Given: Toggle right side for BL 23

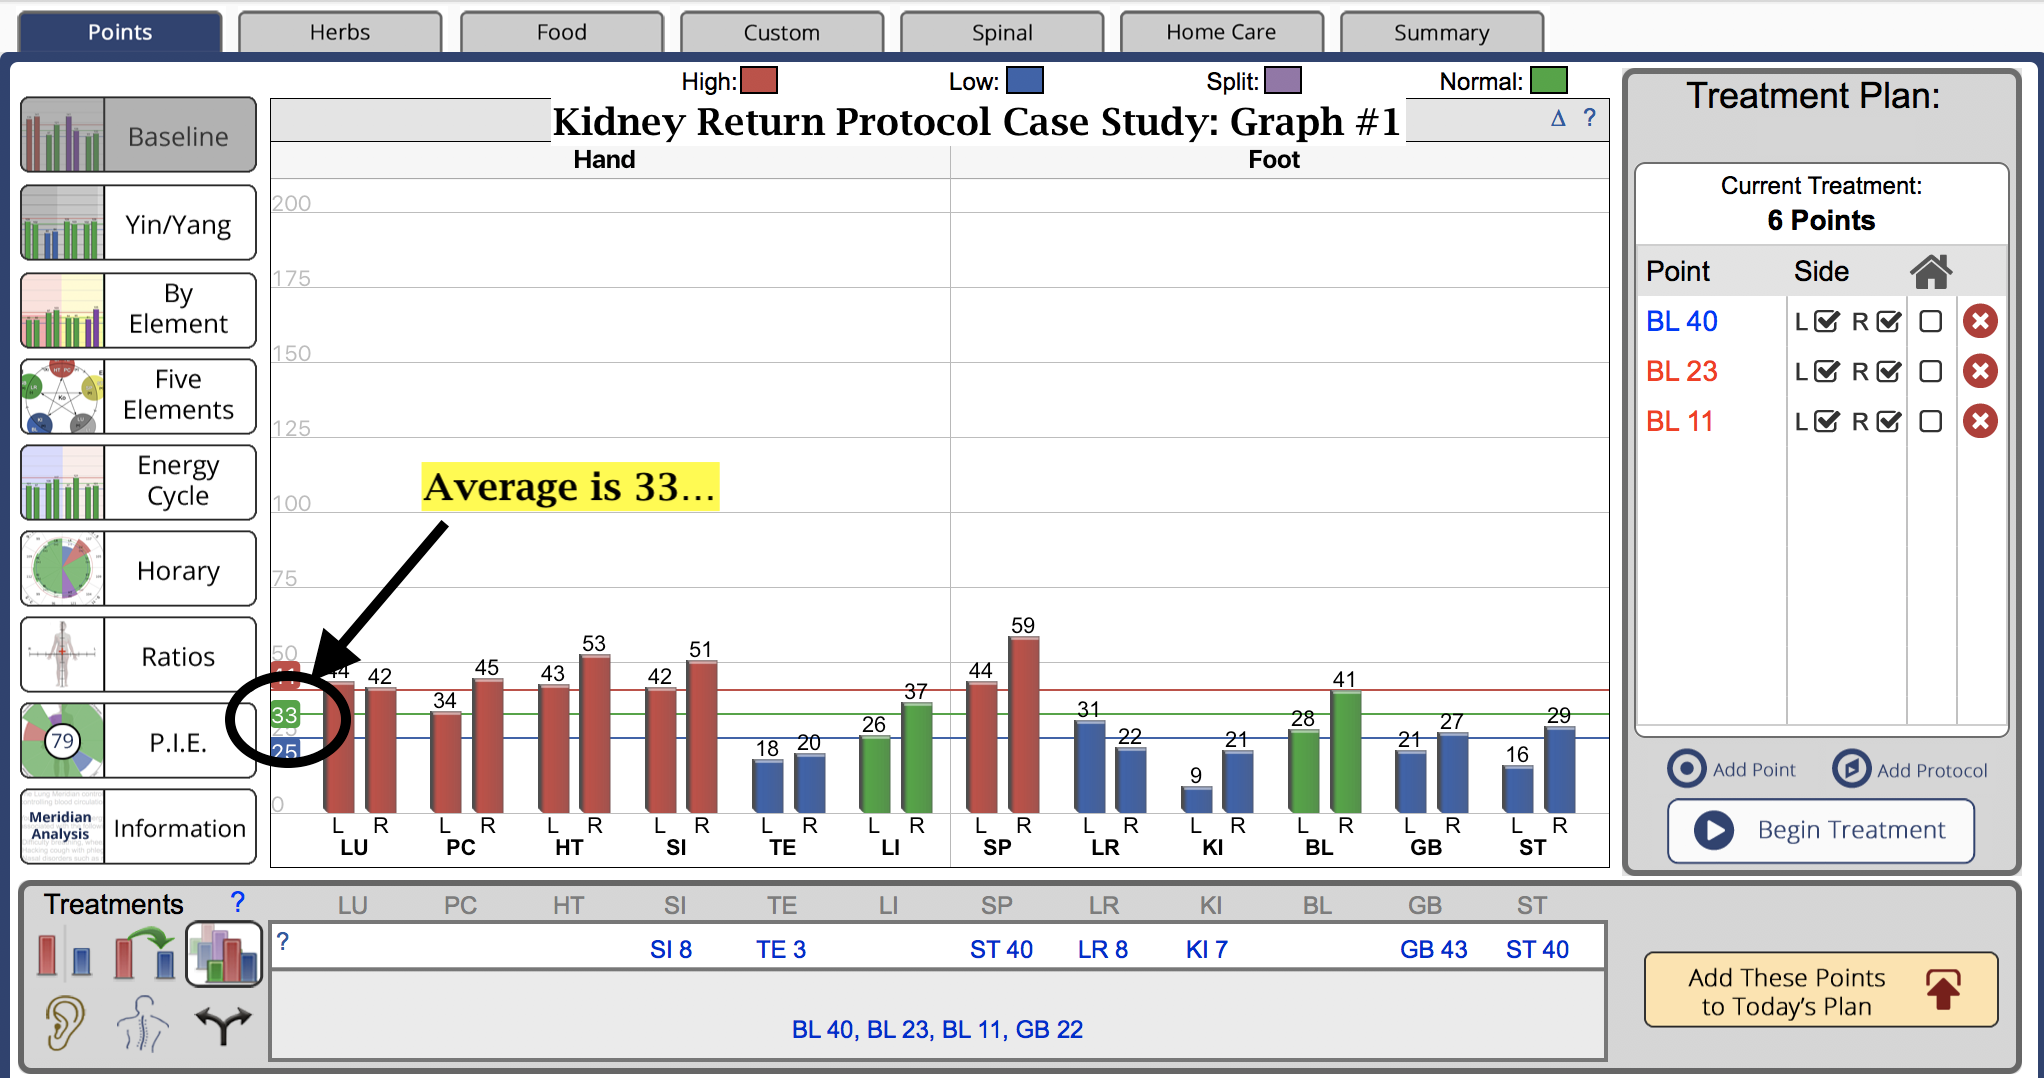Looking at the screenshot, I should 1889,371.
